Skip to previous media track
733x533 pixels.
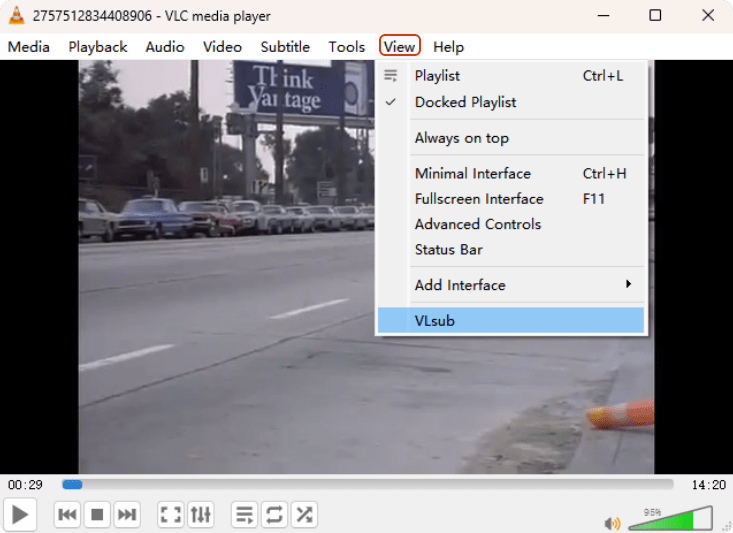point(67,515)
